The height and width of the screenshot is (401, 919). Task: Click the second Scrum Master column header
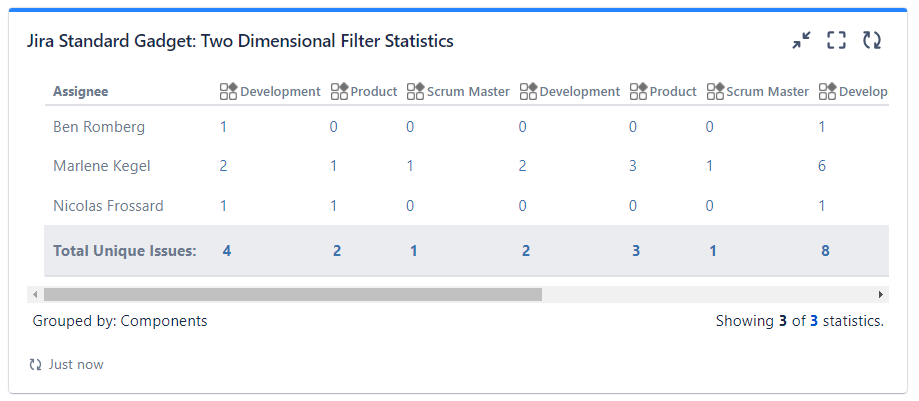tap(767, 92)
